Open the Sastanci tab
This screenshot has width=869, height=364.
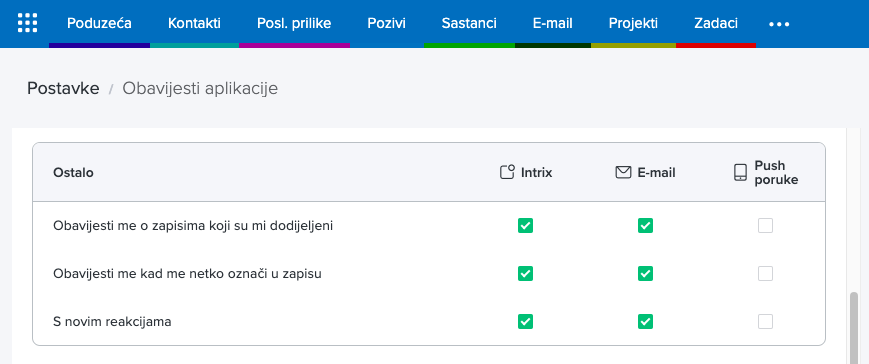(x=469, y=23)
